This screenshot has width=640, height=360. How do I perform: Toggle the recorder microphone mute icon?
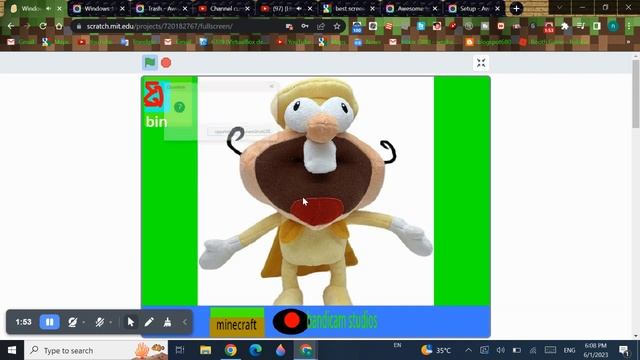100,322
